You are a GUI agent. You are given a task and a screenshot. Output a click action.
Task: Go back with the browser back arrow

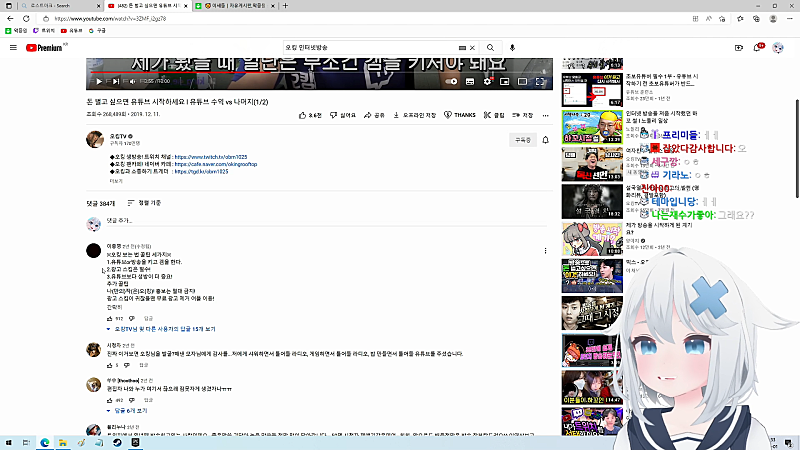pos(10,18)
